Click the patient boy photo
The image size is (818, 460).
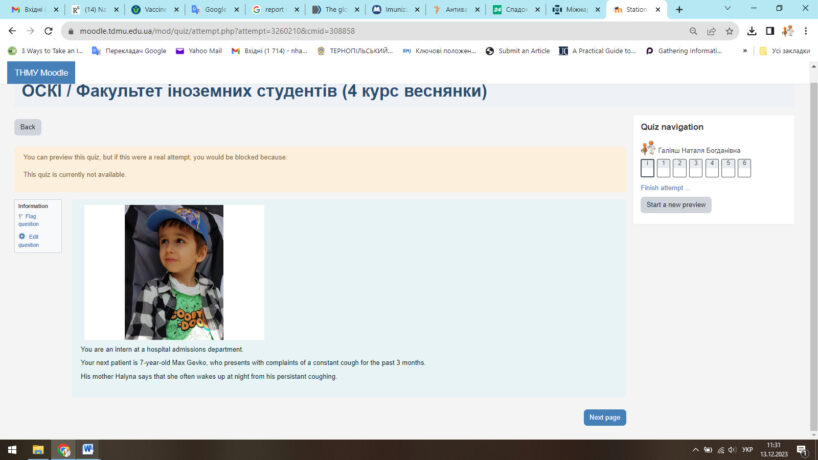(174, 272)
